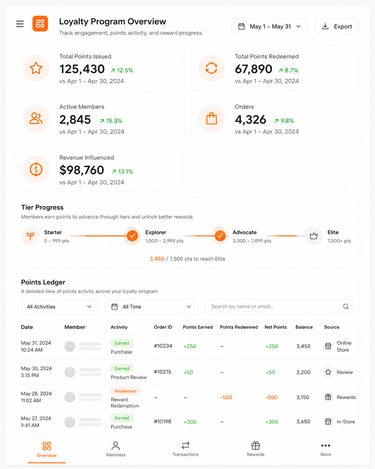Click order ID #10198
375x469 pixels.
point(163,422)
